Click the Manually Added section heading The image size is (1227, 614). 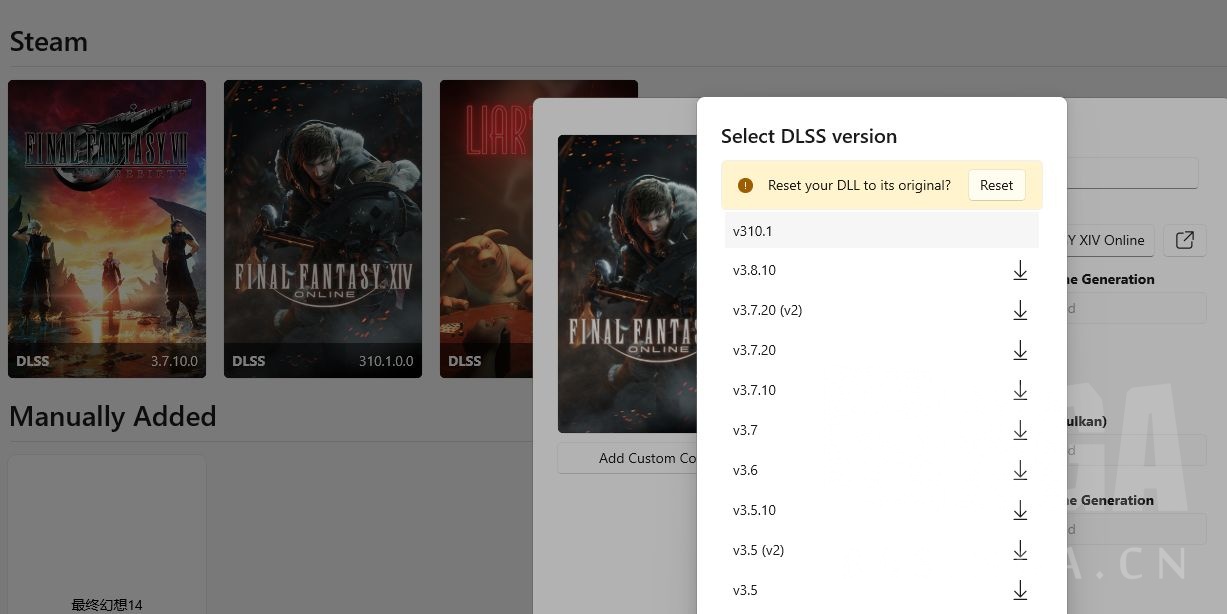pos(112,416)
